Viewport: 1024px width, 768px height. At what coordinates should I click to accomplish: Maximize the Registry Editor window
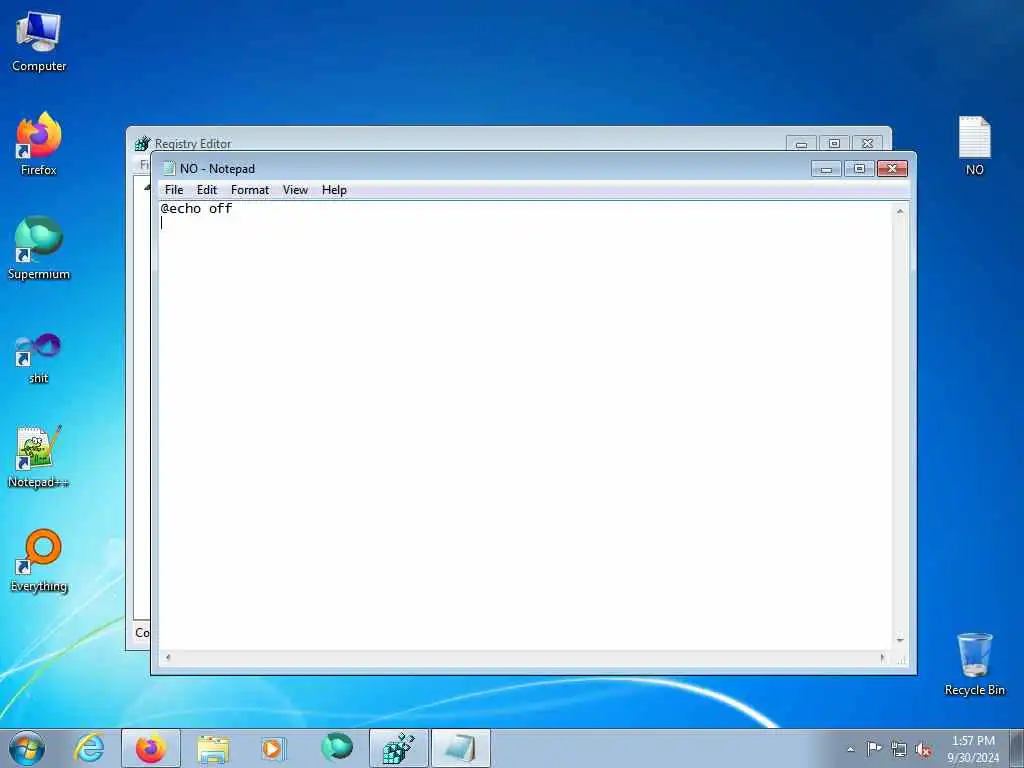(x=834, y=144)
